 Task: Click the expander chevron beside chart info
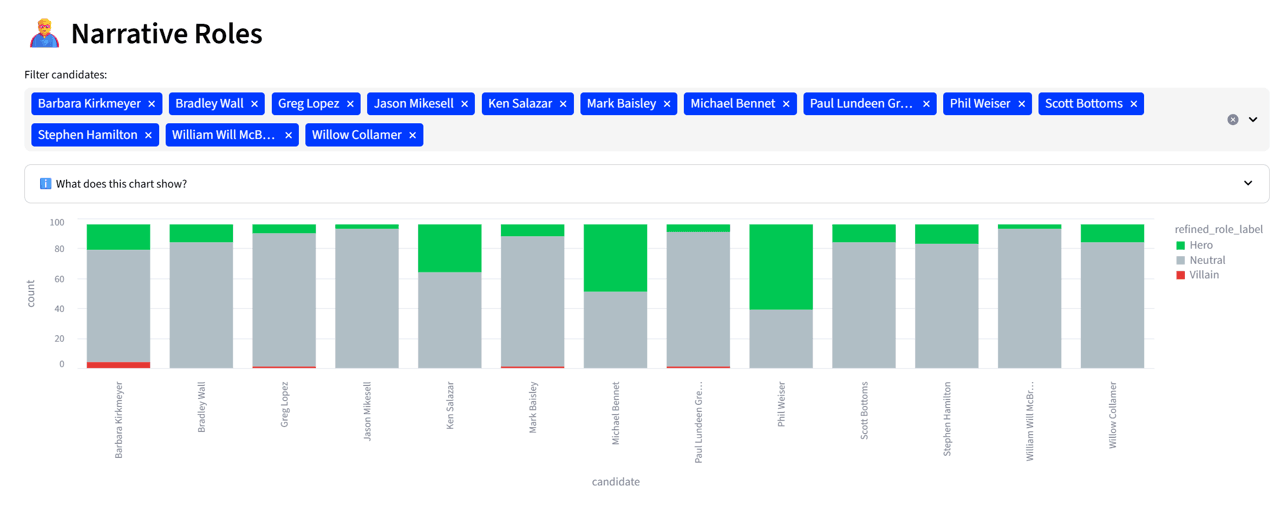click(1248, 184)
